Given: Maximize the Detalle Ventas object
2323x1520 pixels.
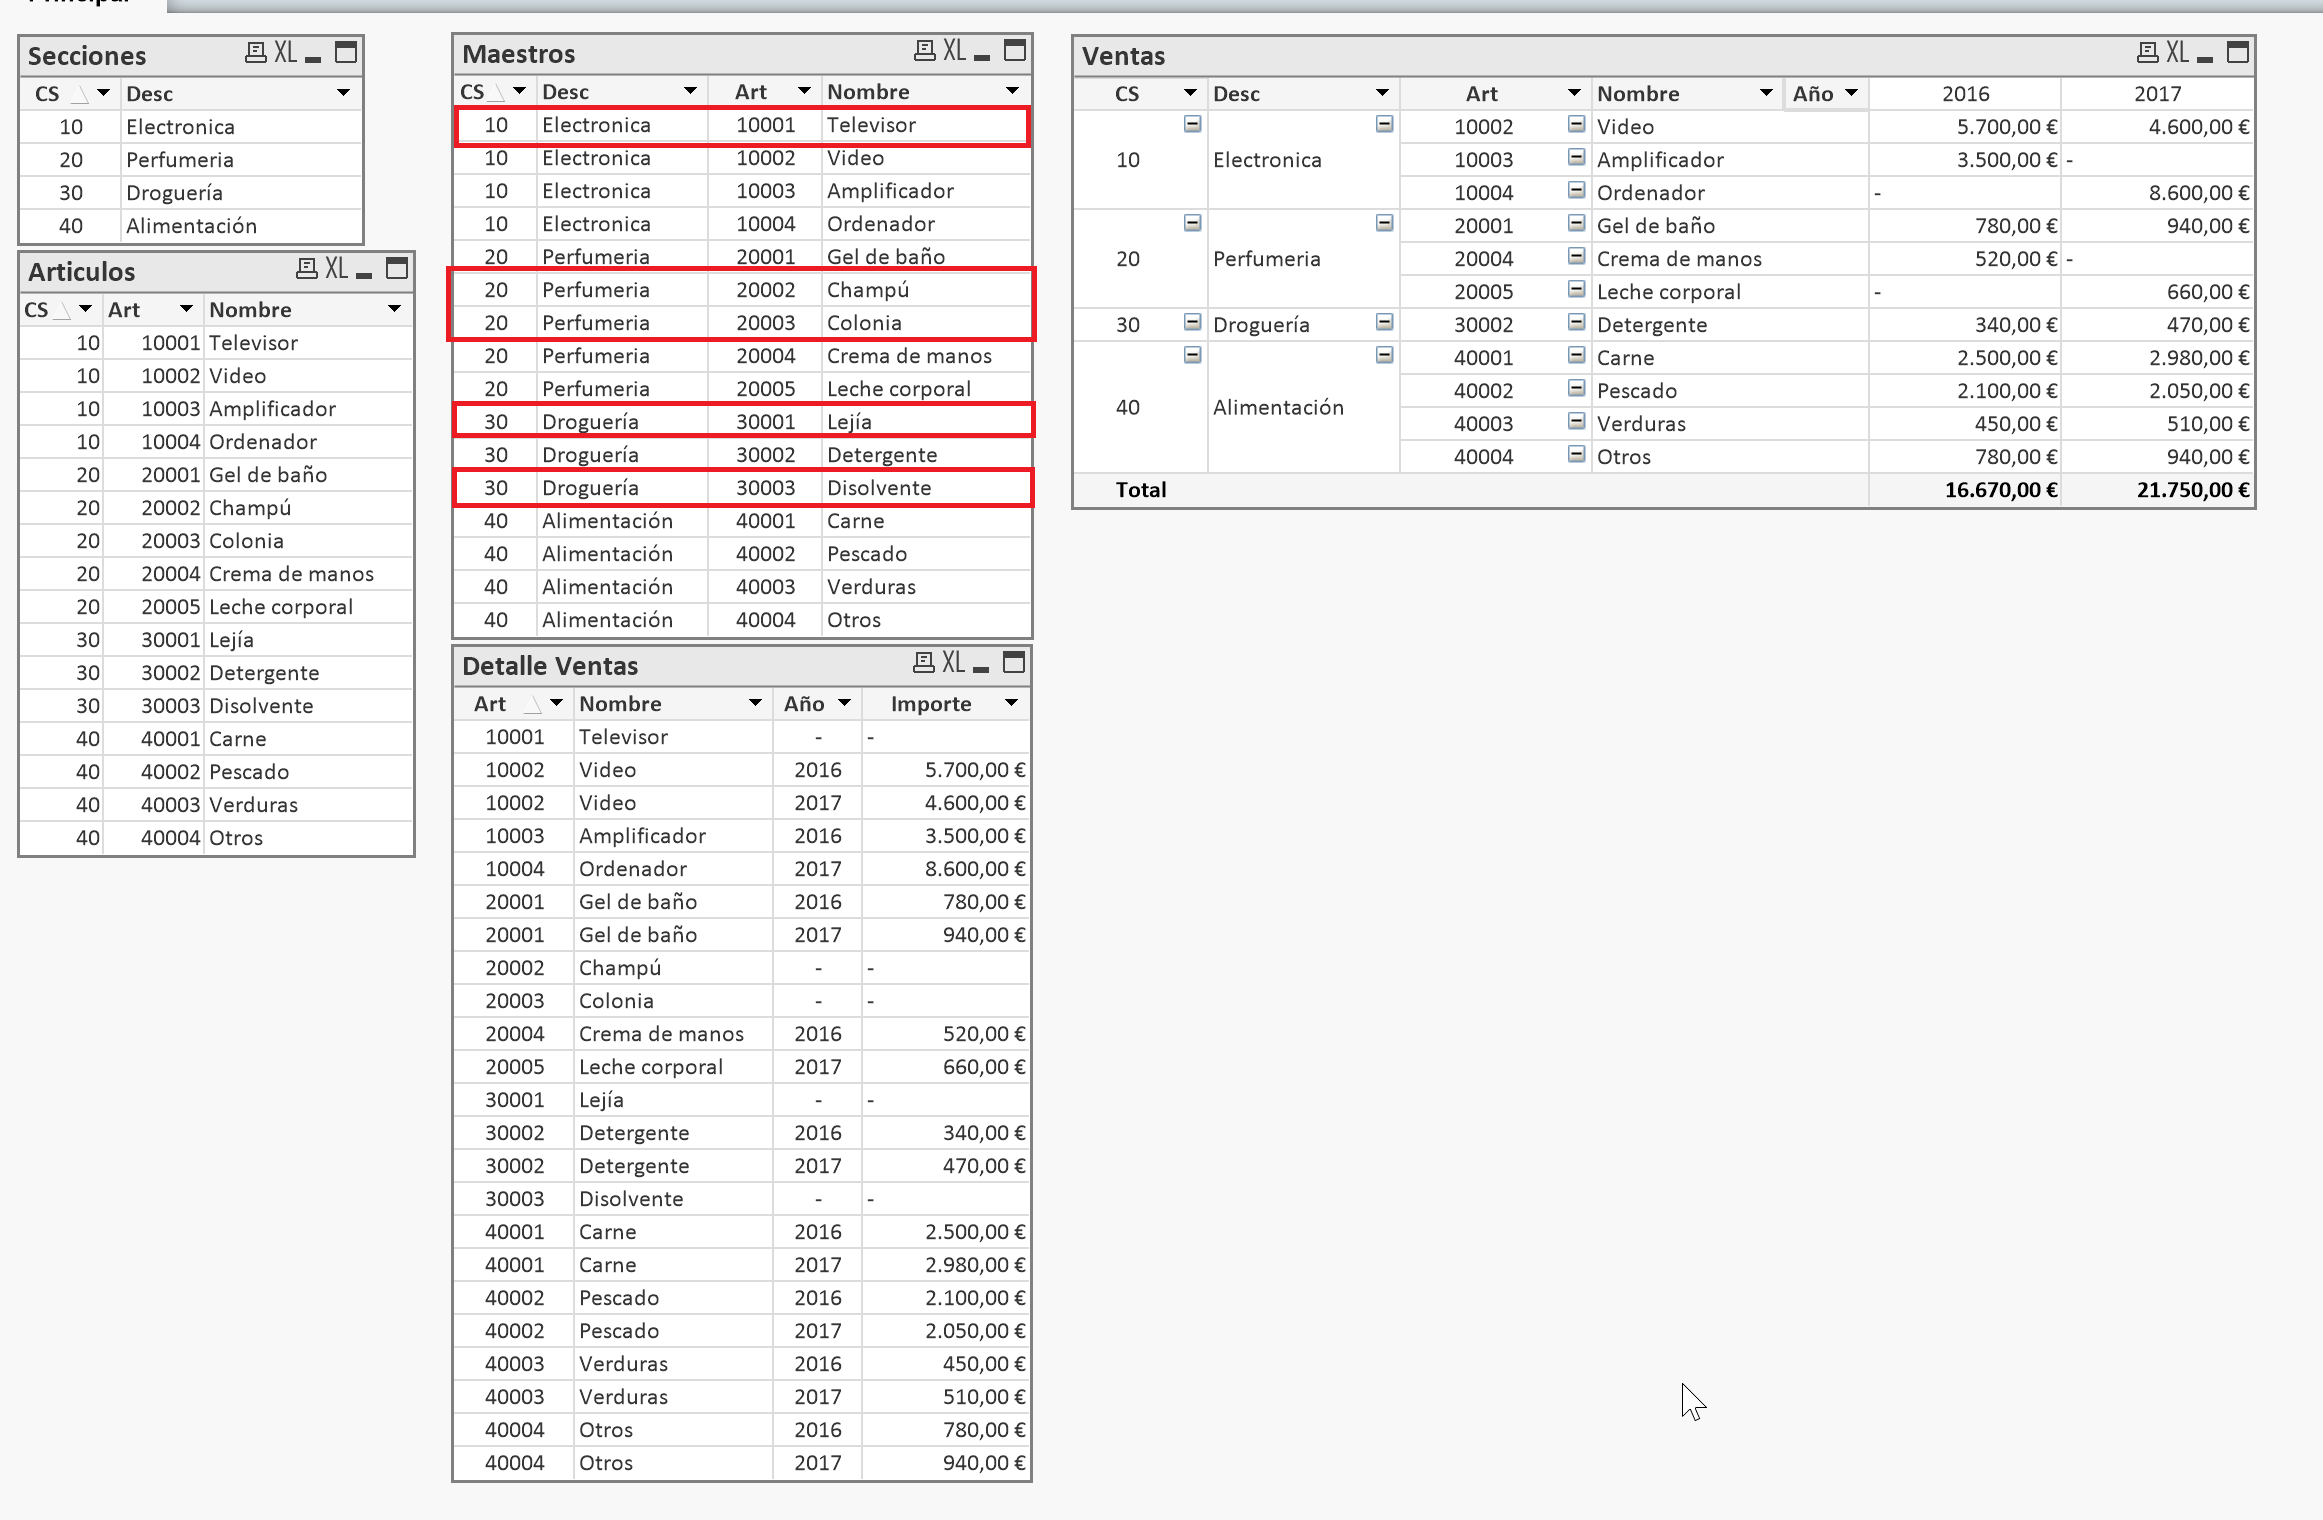Looking at the screenshot, I should coord(1014,663).
